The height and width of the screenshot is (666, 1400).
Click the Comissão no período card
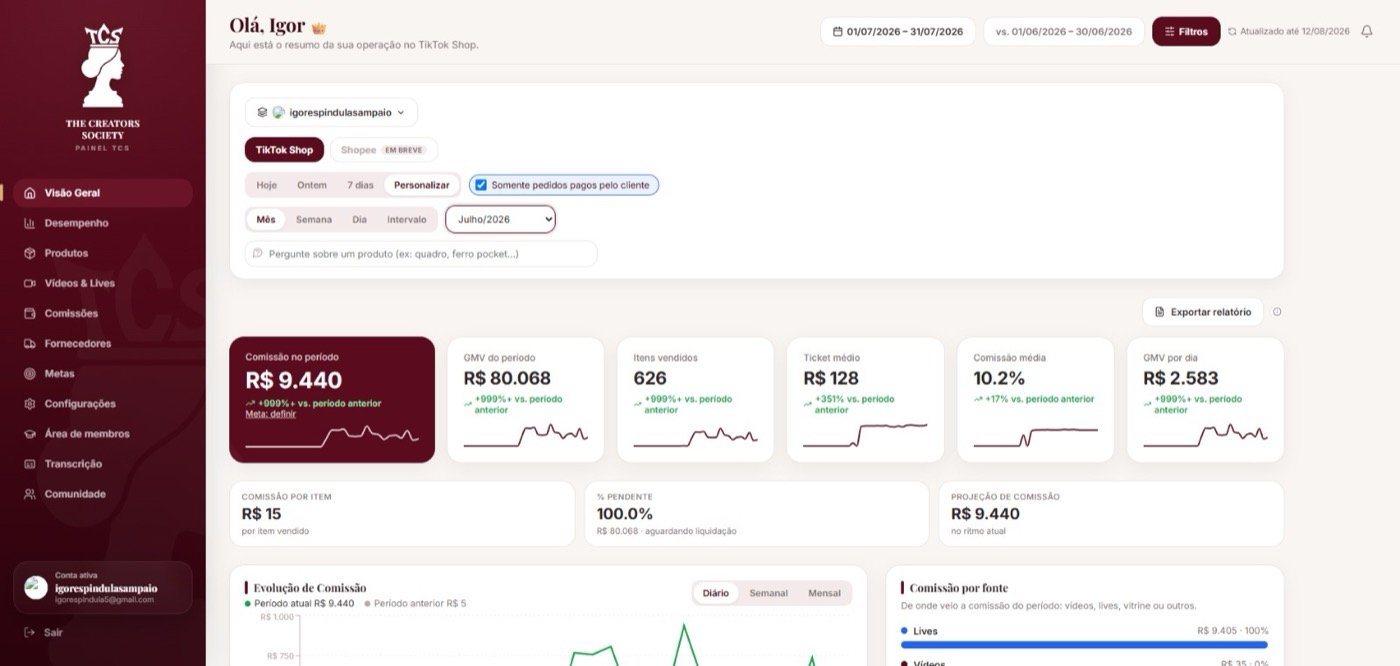click(x=332, y=400)
